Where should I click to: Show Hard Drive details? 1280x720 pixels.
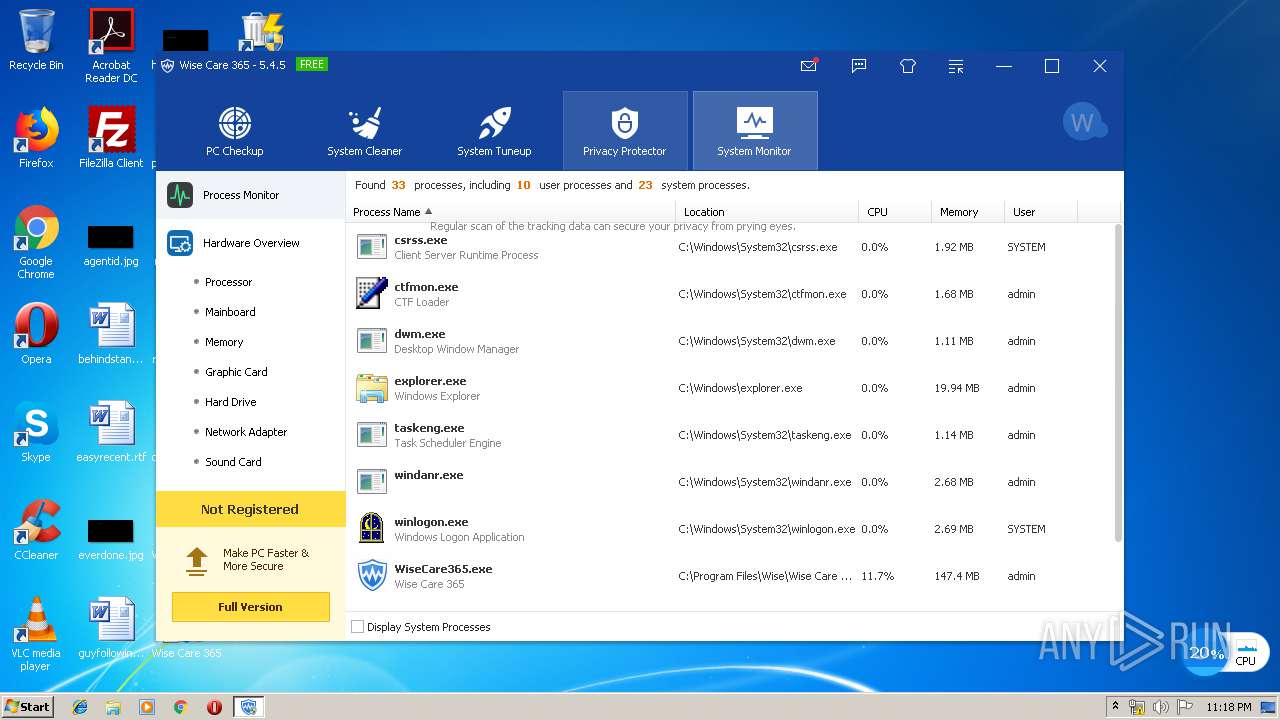[x=231, y=402]
